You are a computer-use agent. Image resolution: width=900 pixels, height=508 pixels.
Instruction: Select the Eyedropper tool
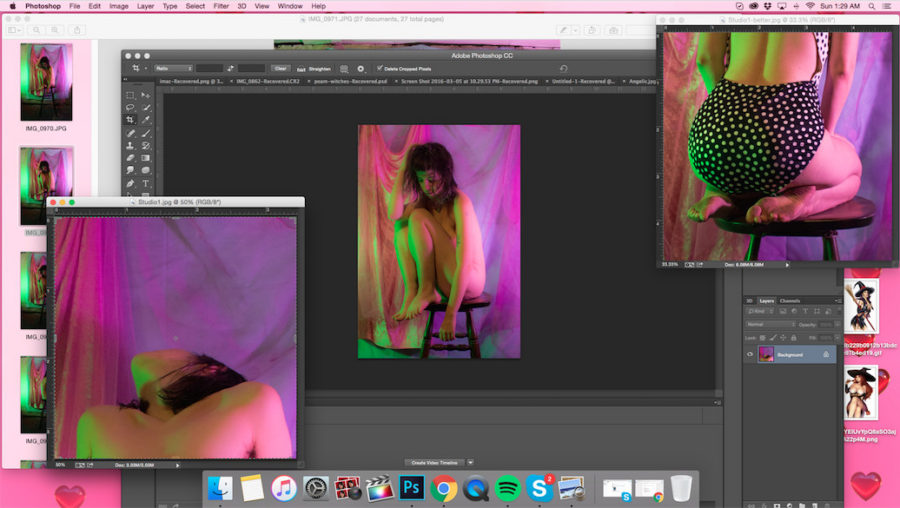146,120
